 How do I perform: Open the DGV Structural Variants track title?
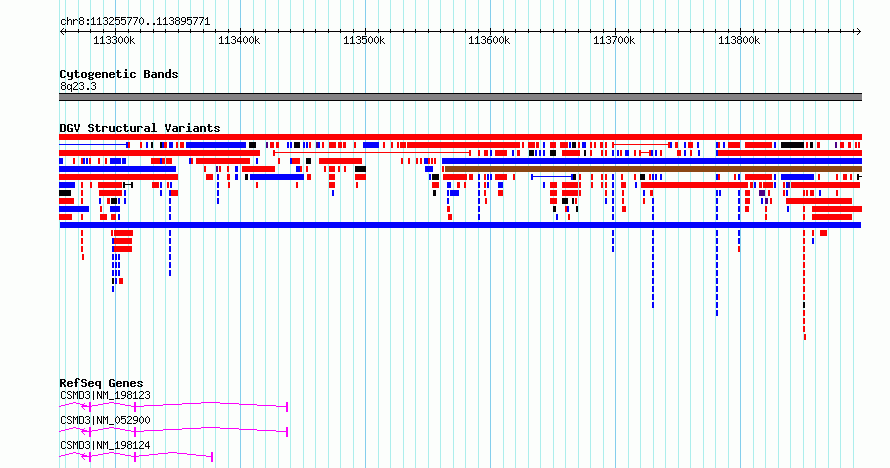(140, 128)
